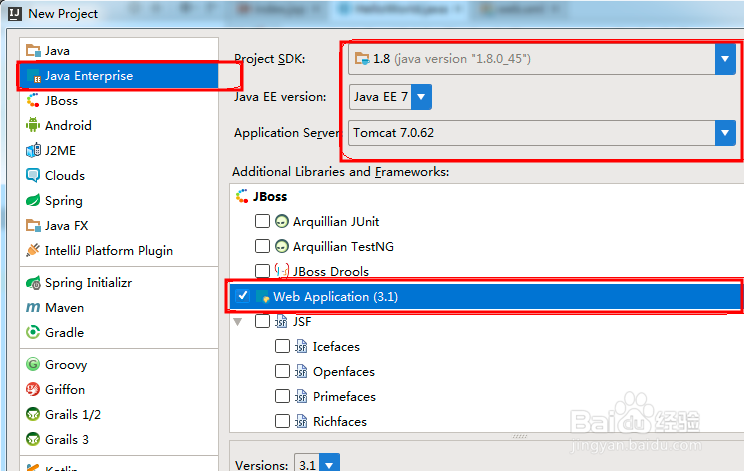
Task: Select the Java project type icon
Action: (33, 50)
